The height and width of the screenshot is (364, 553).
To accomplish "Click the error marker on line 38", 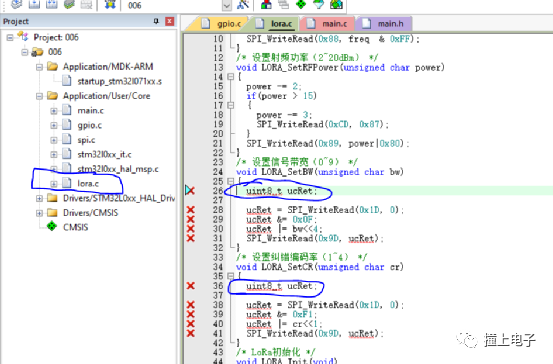I will 190,305.
